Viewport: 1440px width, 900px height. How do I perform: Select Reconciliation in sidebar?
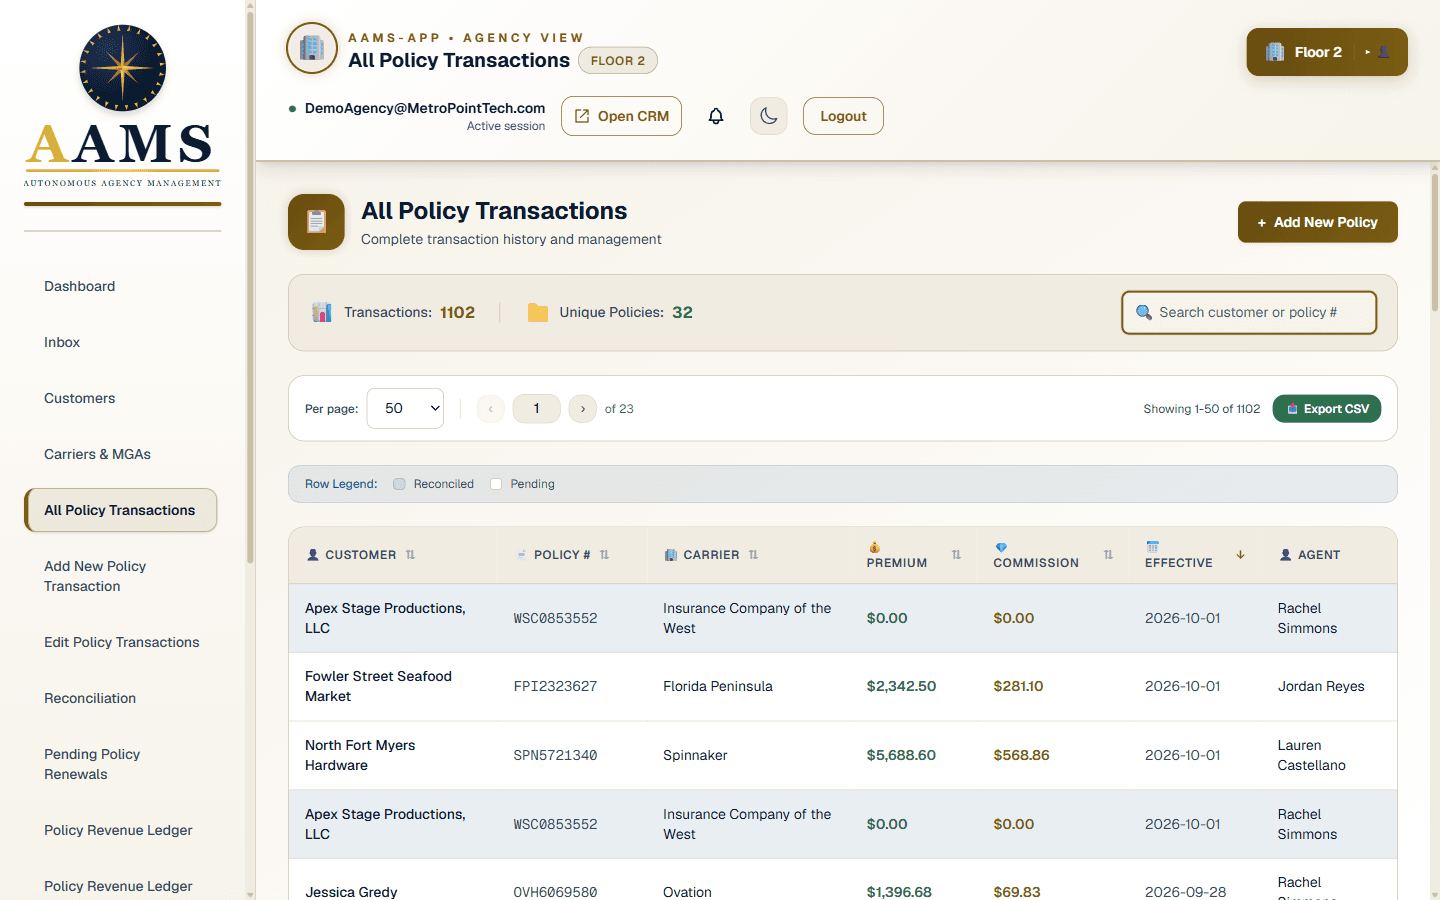(121, 698)
